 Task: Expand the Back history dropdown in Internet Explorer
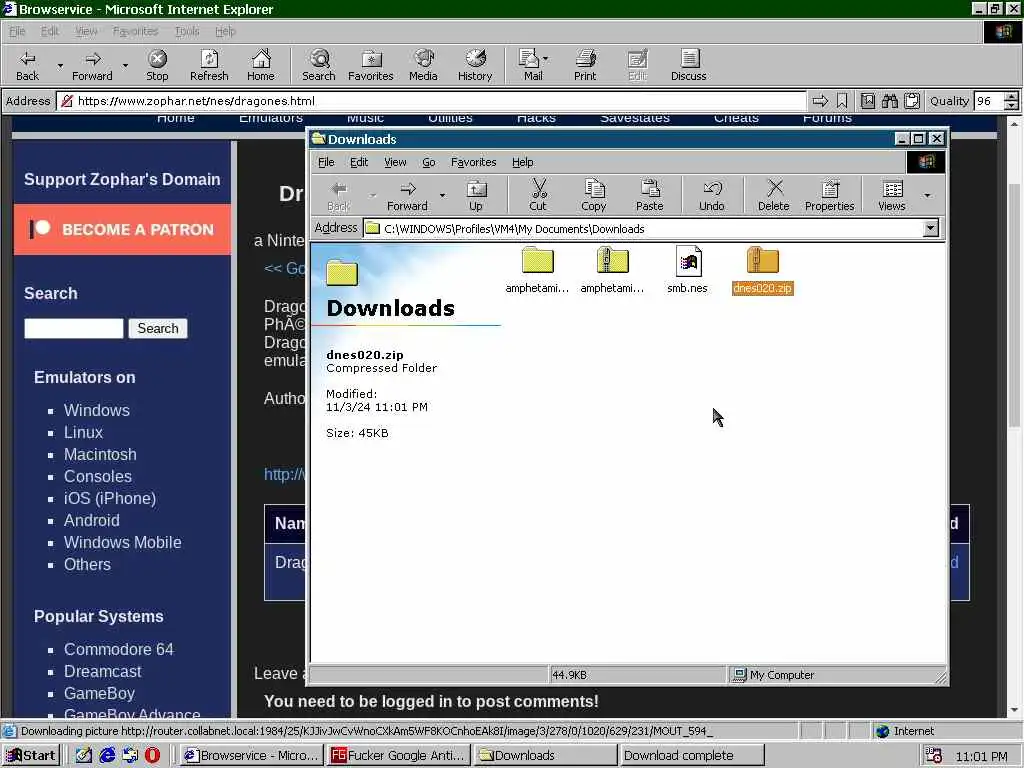pos(60,66)
